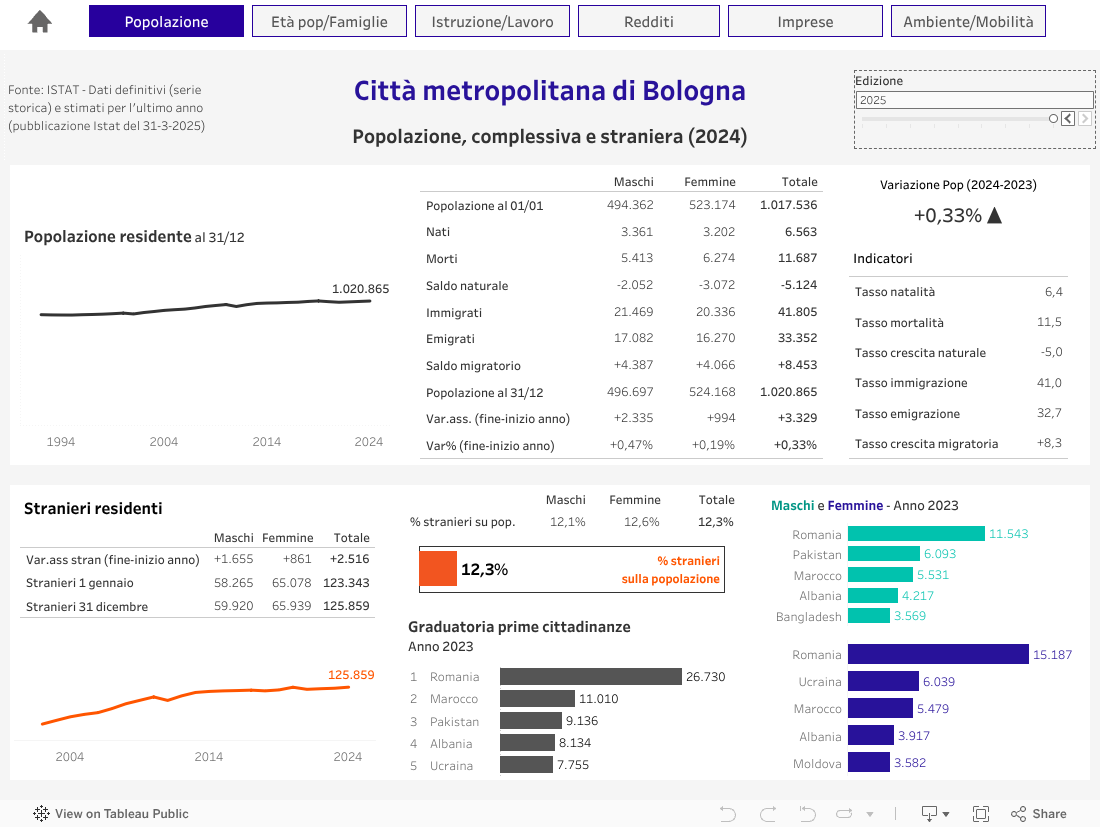This screenshot has height=827, width=1100.
Task: Click the Revert icon in bottom toolbar
Action: click(x=807, y=814)
